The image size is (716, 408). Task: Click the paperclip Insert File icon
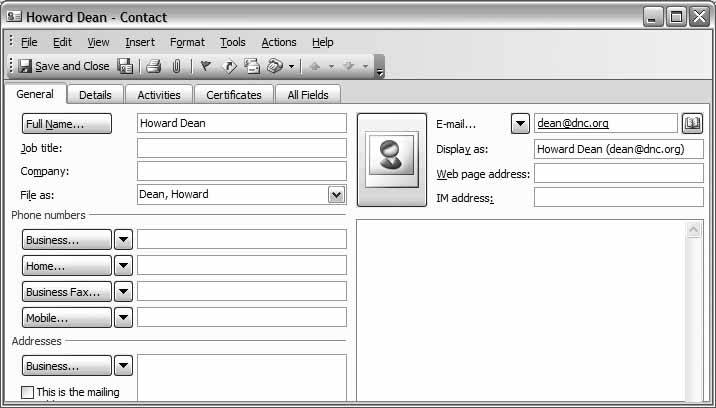pos(176,67)
